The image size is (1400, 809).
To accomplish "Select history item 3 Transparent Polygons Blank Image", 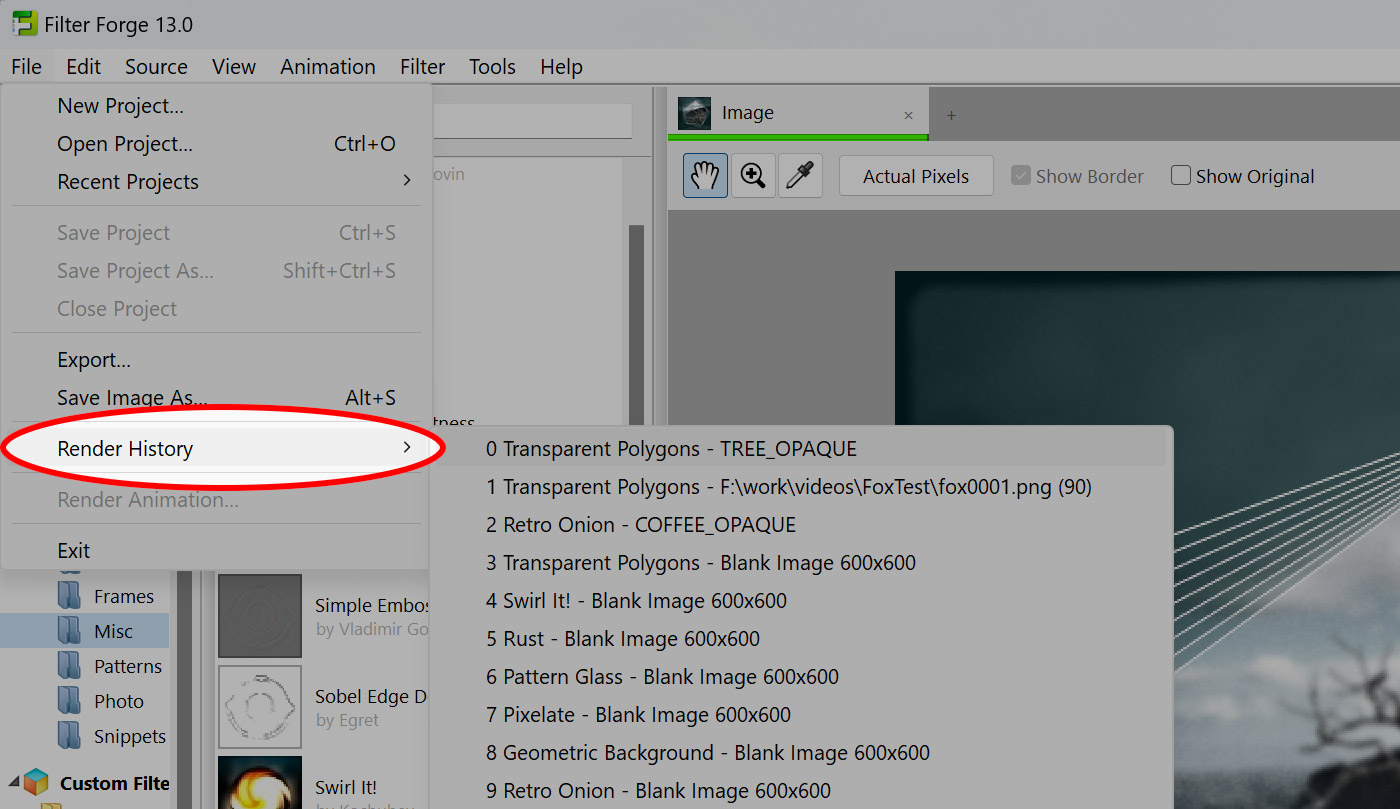I will (800, 563).
